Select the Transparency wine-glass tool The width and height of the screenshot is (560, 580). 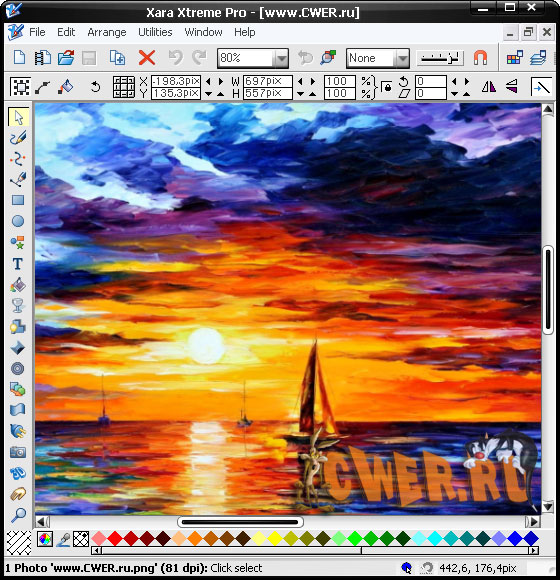click(17, 306)
